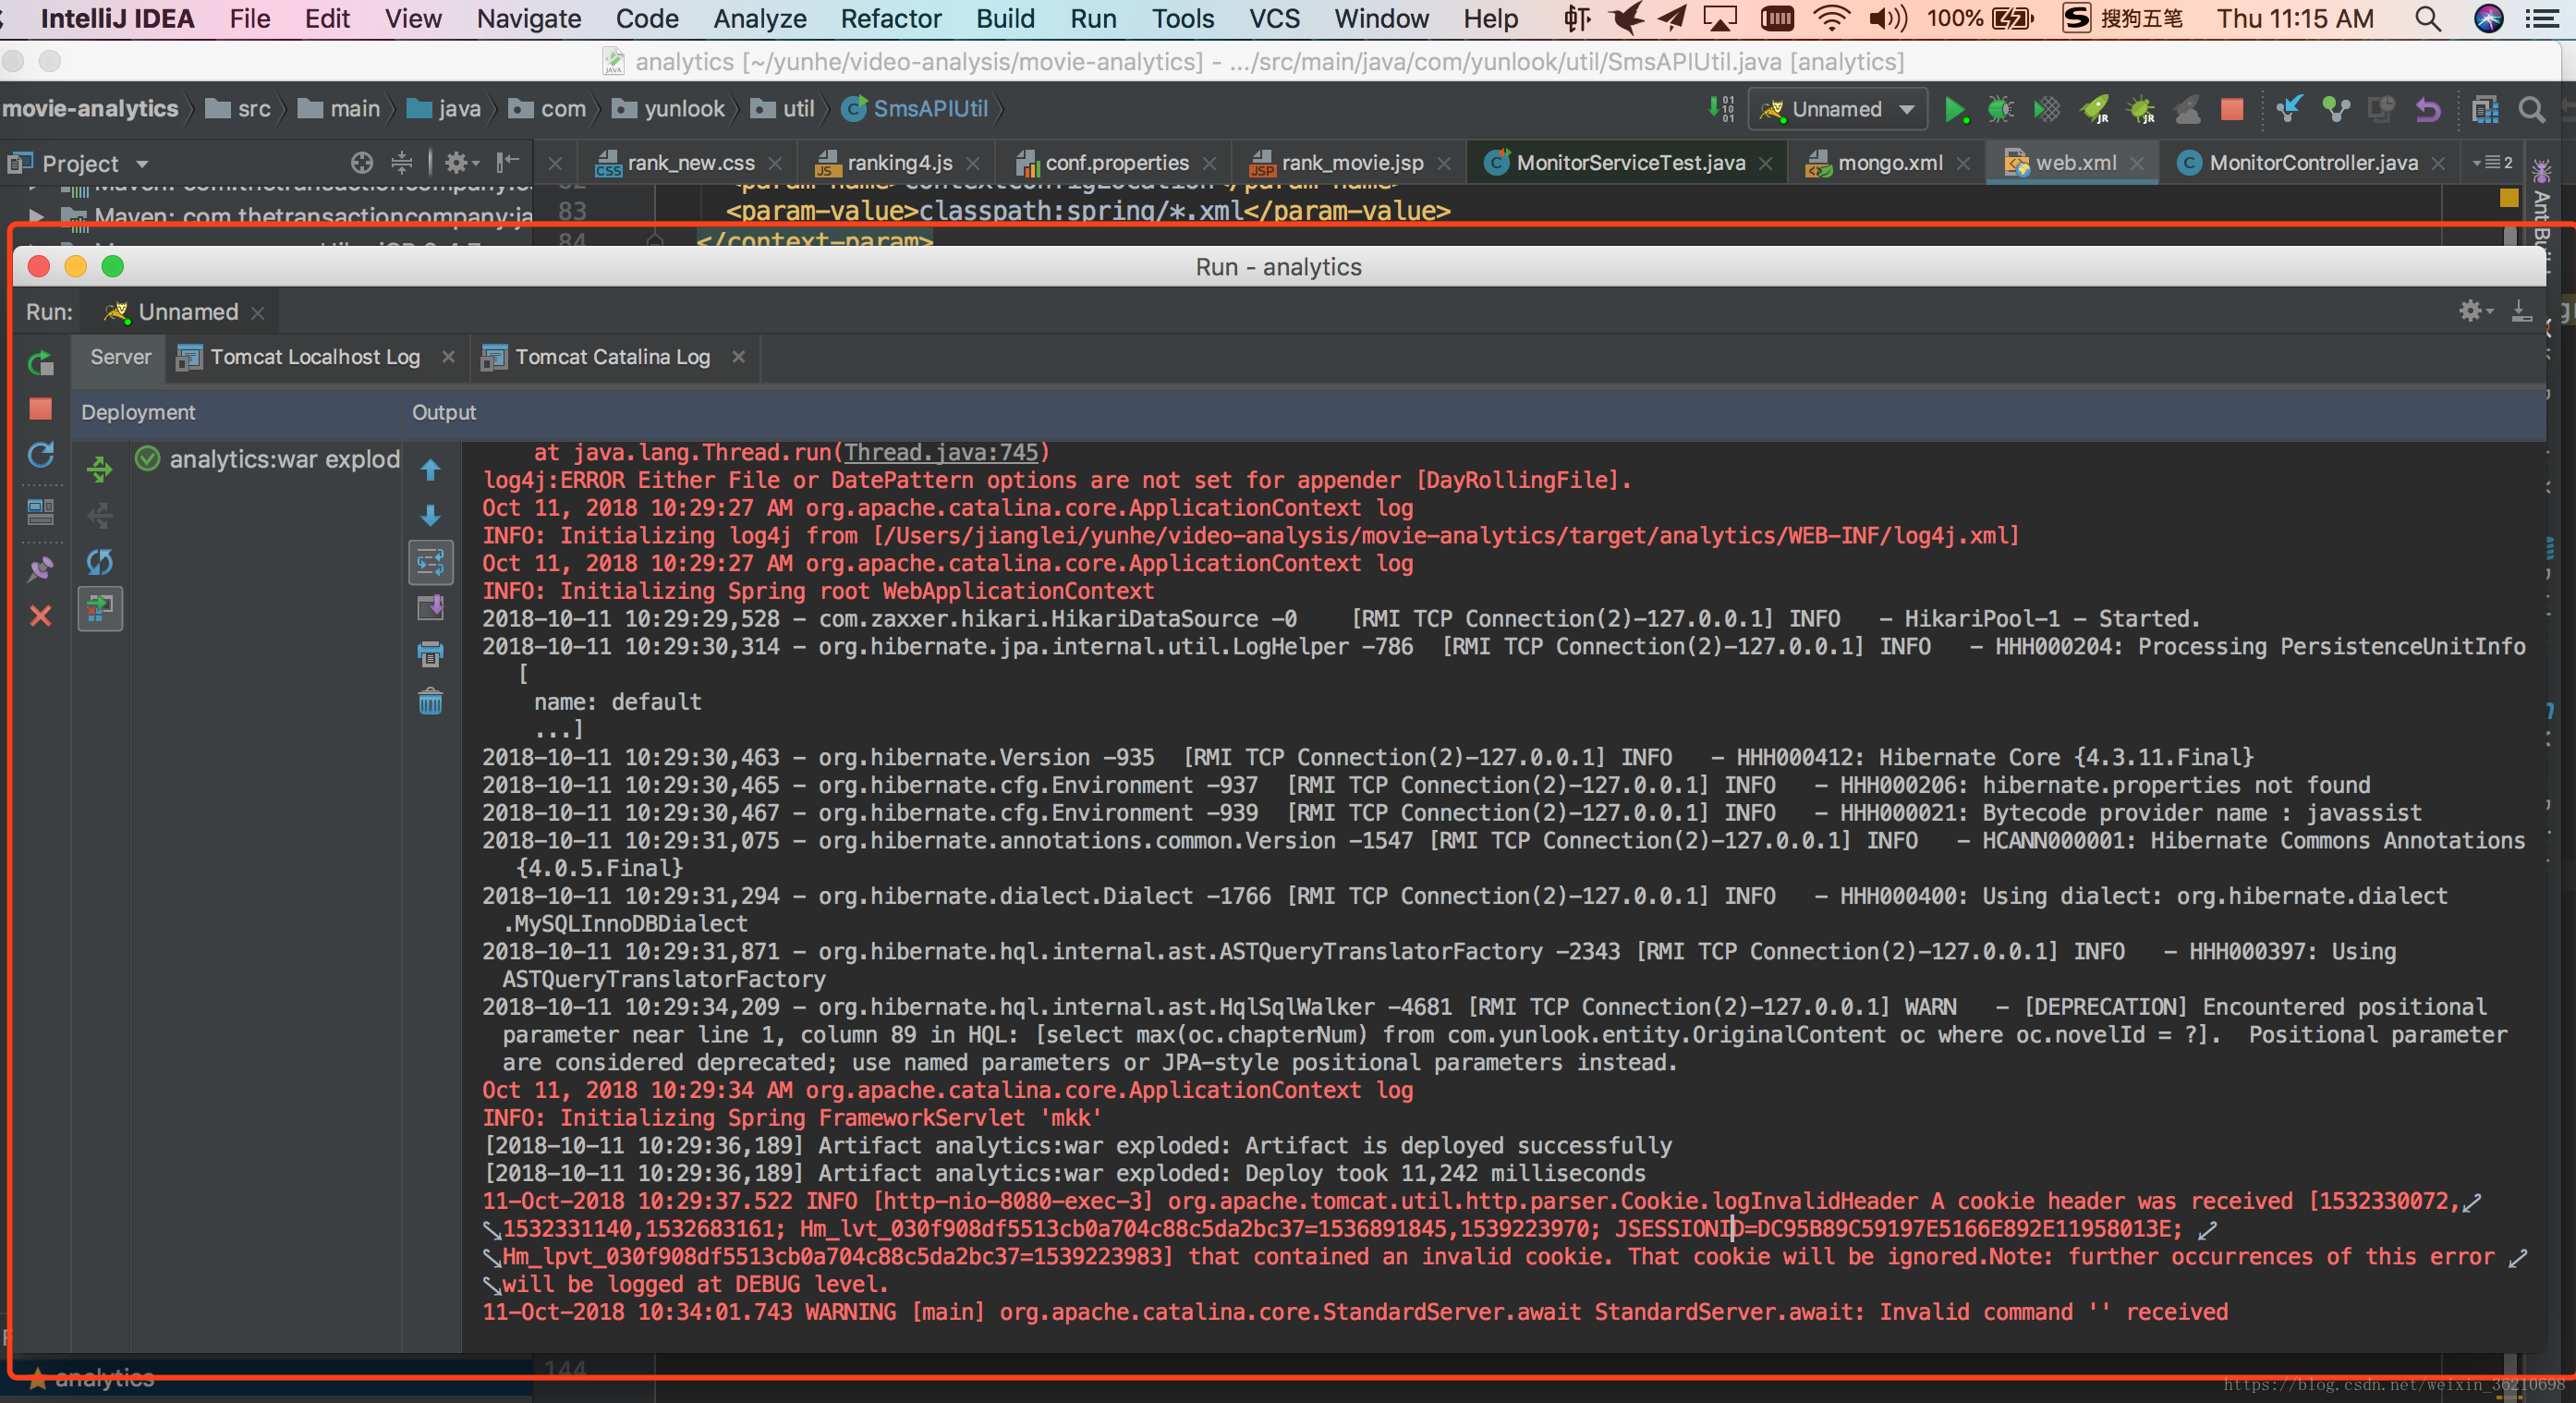The width and height of the screenshot is (2576, 1403).
Task: Open Project Structure icon in toolbar
Action: pos(2485,109)
